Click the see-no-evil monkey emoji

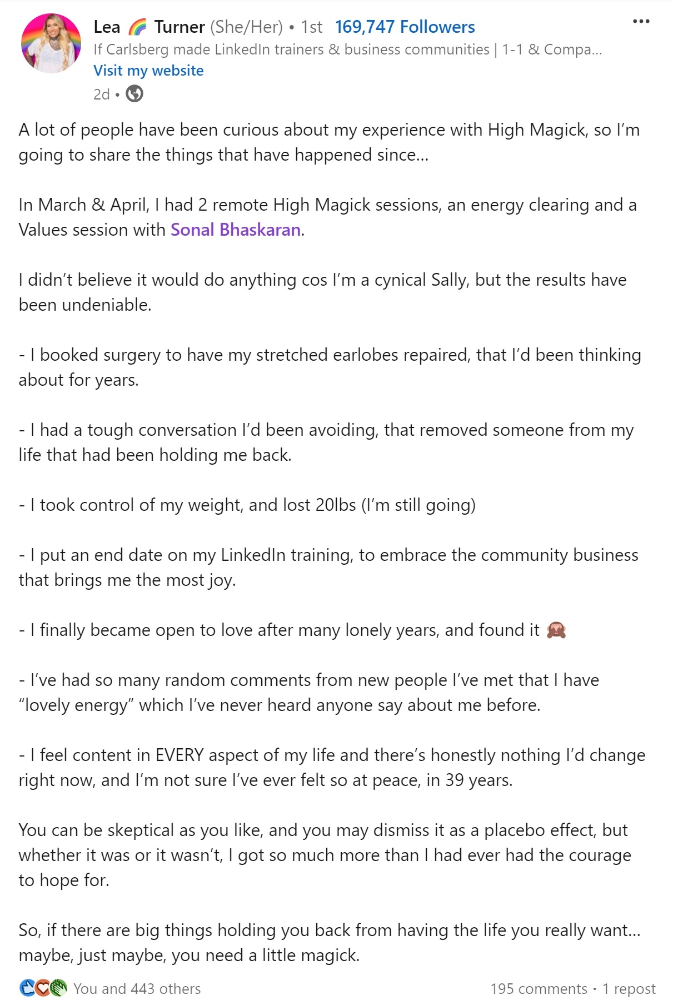coord(556,631)
